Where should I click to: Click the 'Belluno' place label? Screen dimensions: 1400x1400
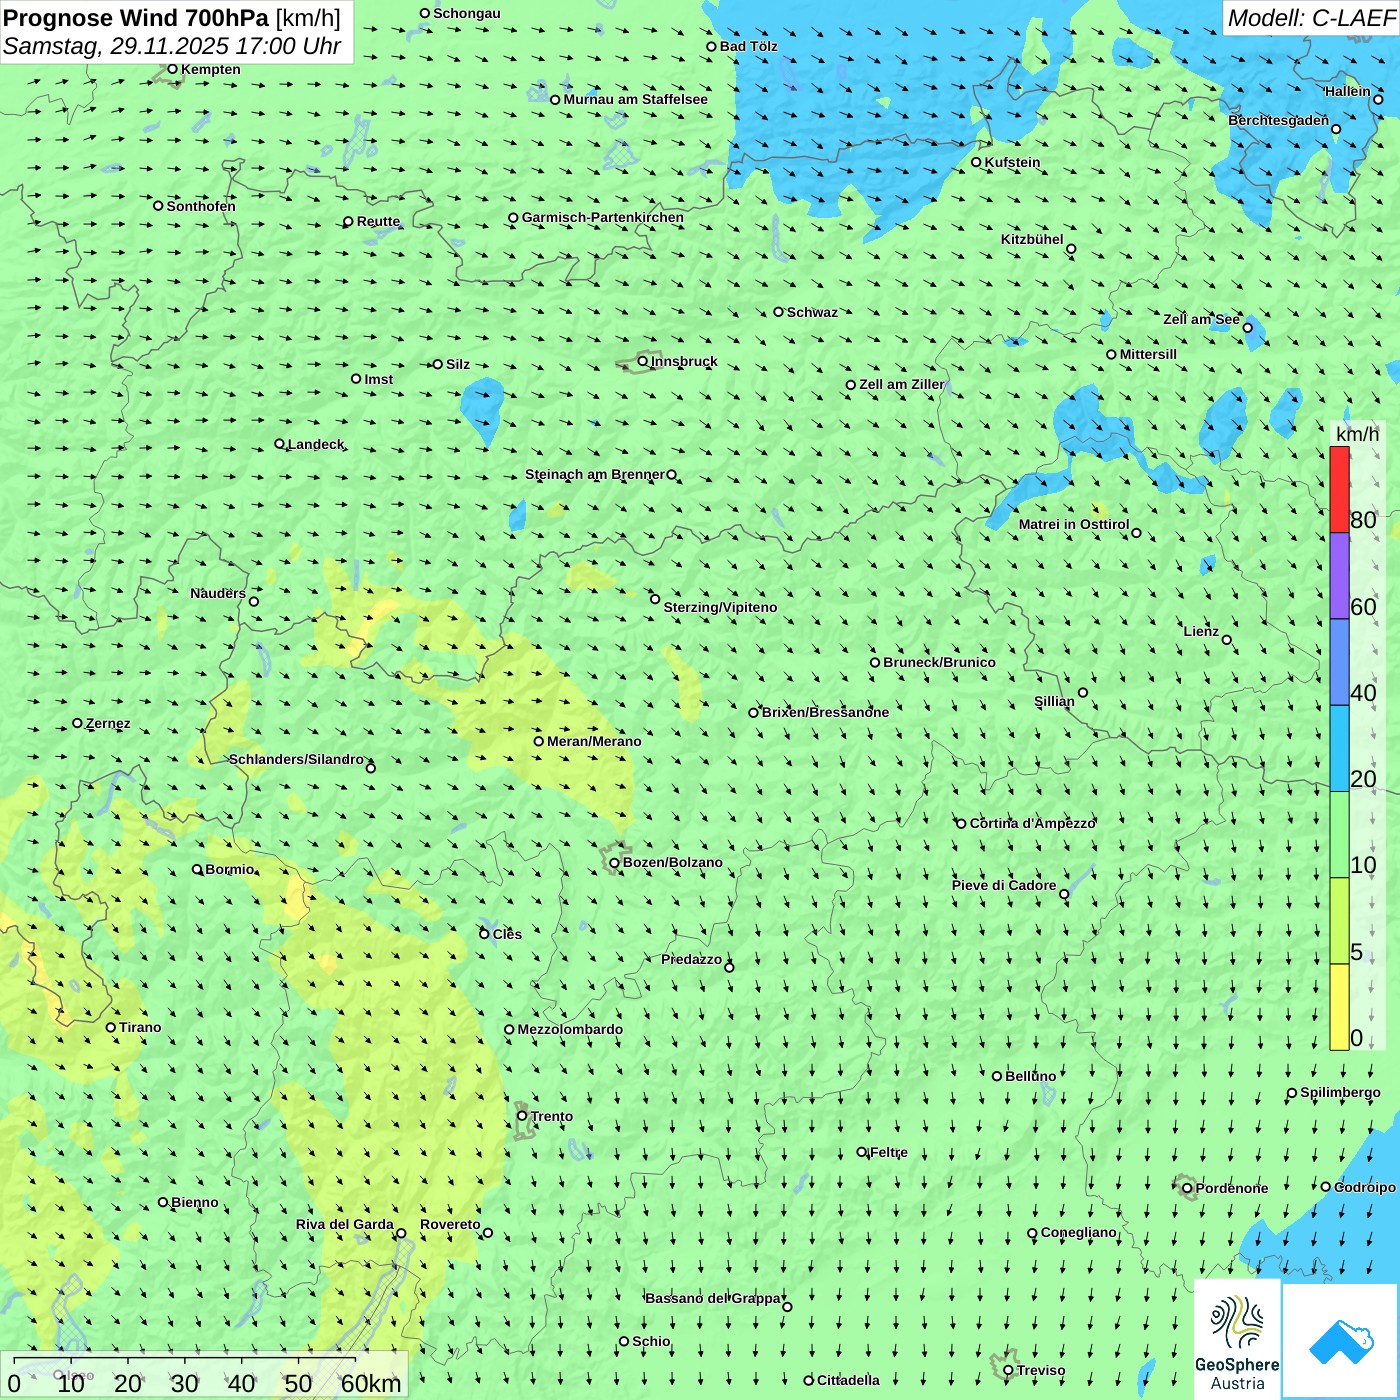click(1030, 1076)
